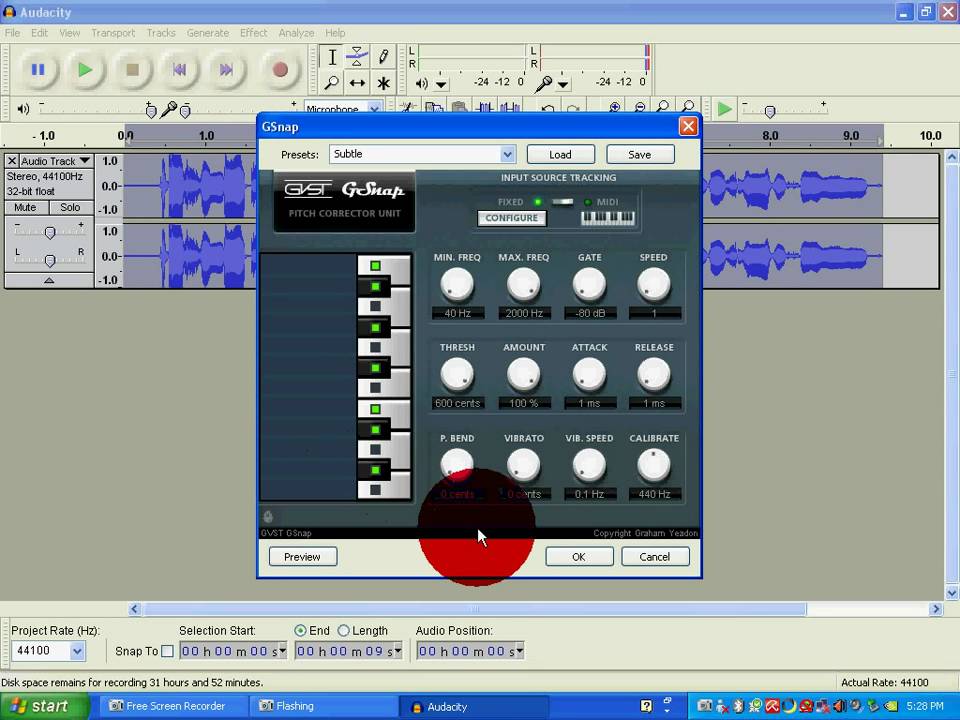Toggle the bottom black piano key note
The height and width of the screenshot is (720, 960).
[375, 470]
